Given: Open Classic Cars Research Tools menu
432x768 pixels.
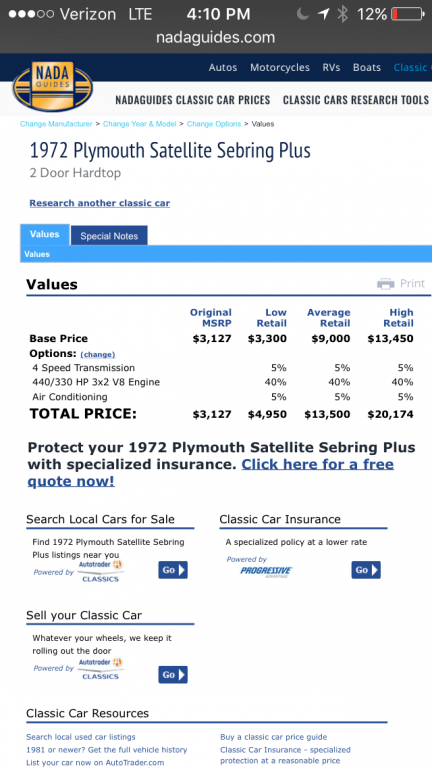Looking at the screenshot, I should point(356,100).
